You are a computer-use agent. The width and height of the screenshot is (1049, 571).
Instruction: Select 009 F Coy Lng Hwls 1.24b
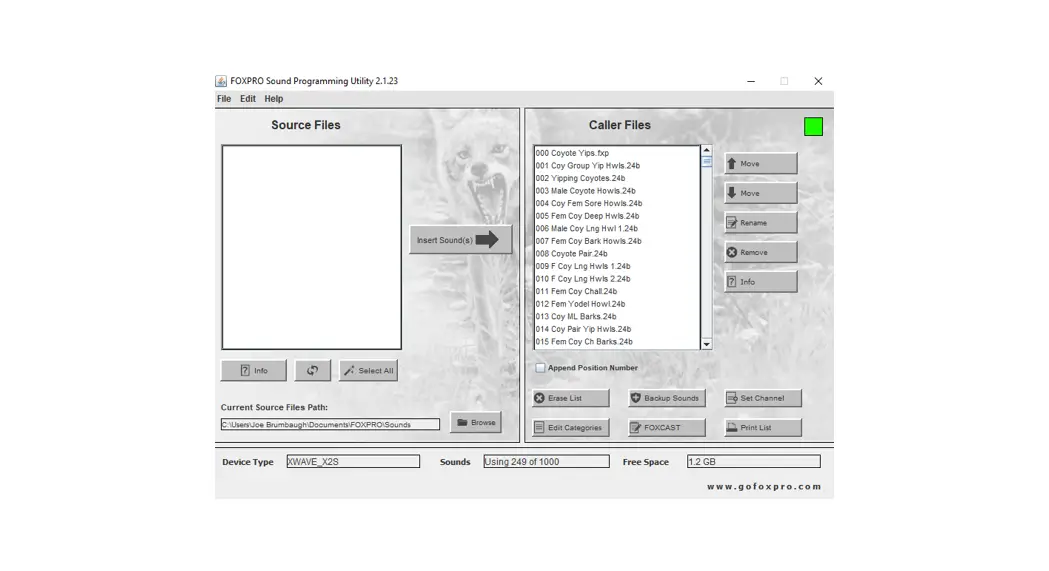click(617, 266)
